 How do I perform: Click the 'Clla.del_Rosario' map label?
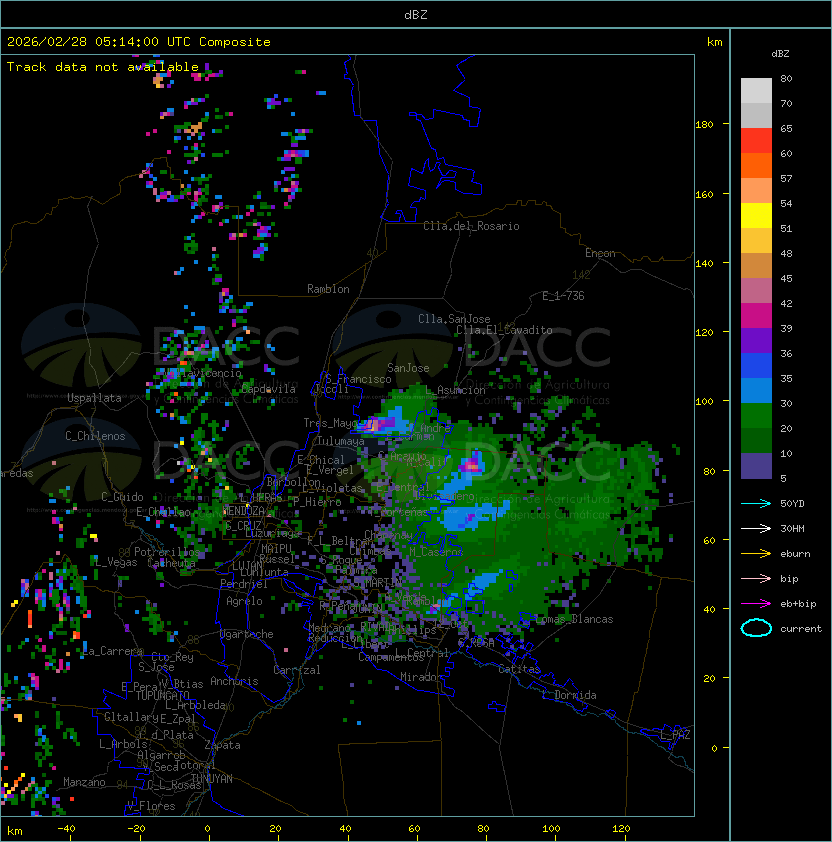pyautogui.click(x=471, y=226)
